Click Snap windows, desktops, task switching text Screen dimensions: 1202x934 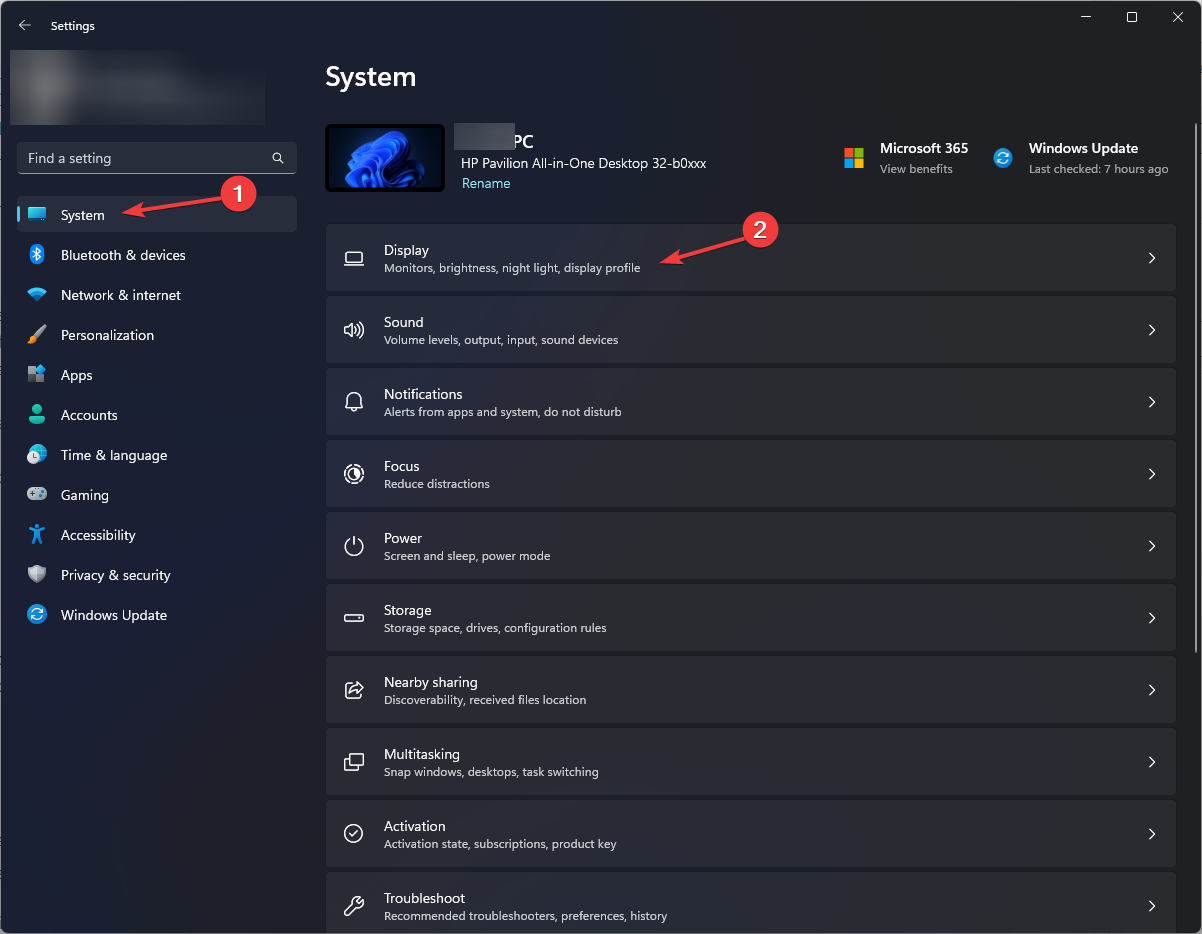point(491,772)
